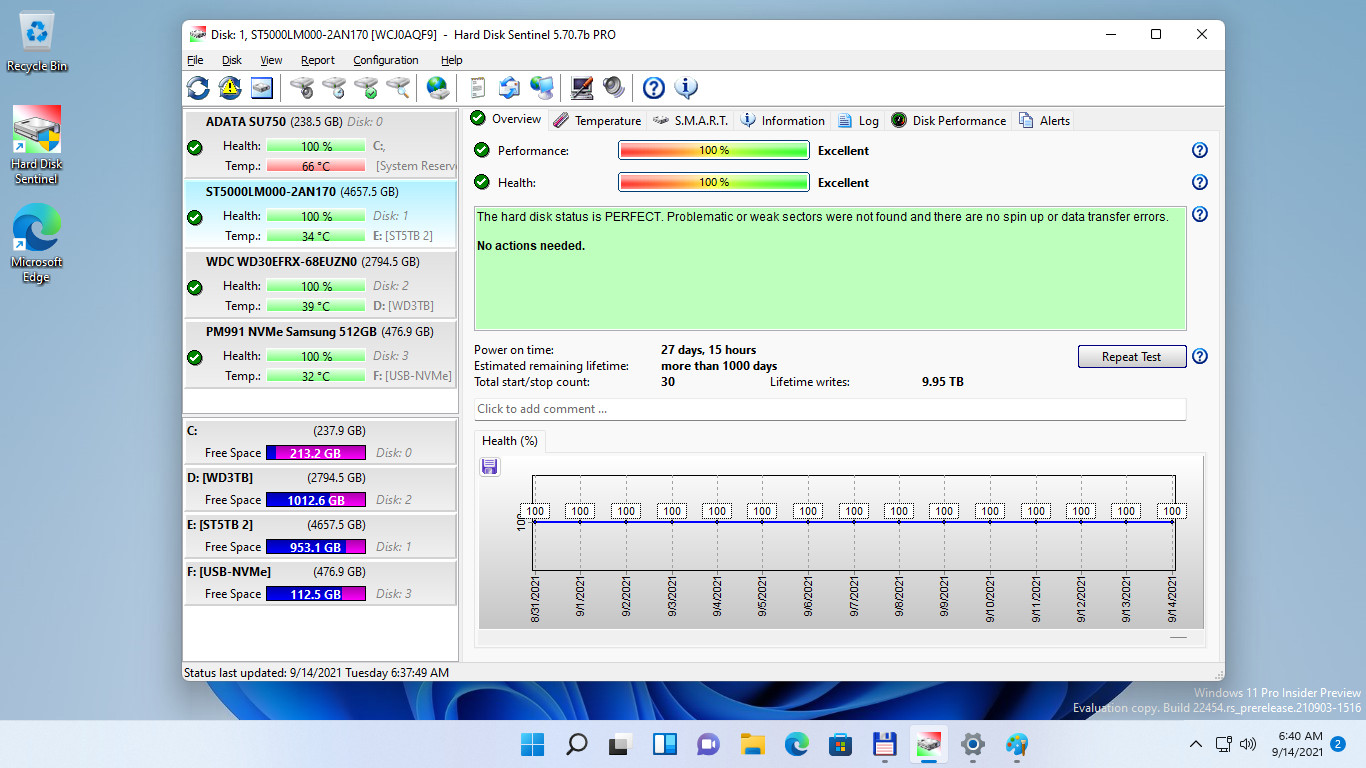Show hidden icons in the system tray
The image size is (1366, 768).
1196,744
